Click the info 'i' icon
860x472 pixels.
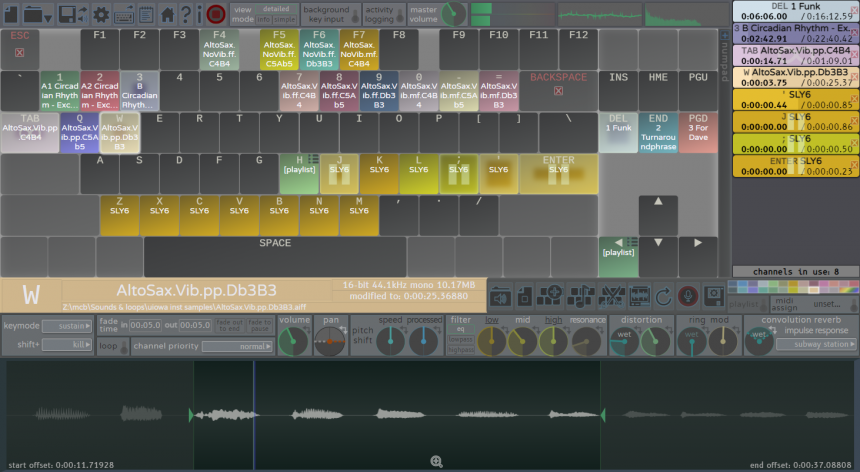(200, 14)
